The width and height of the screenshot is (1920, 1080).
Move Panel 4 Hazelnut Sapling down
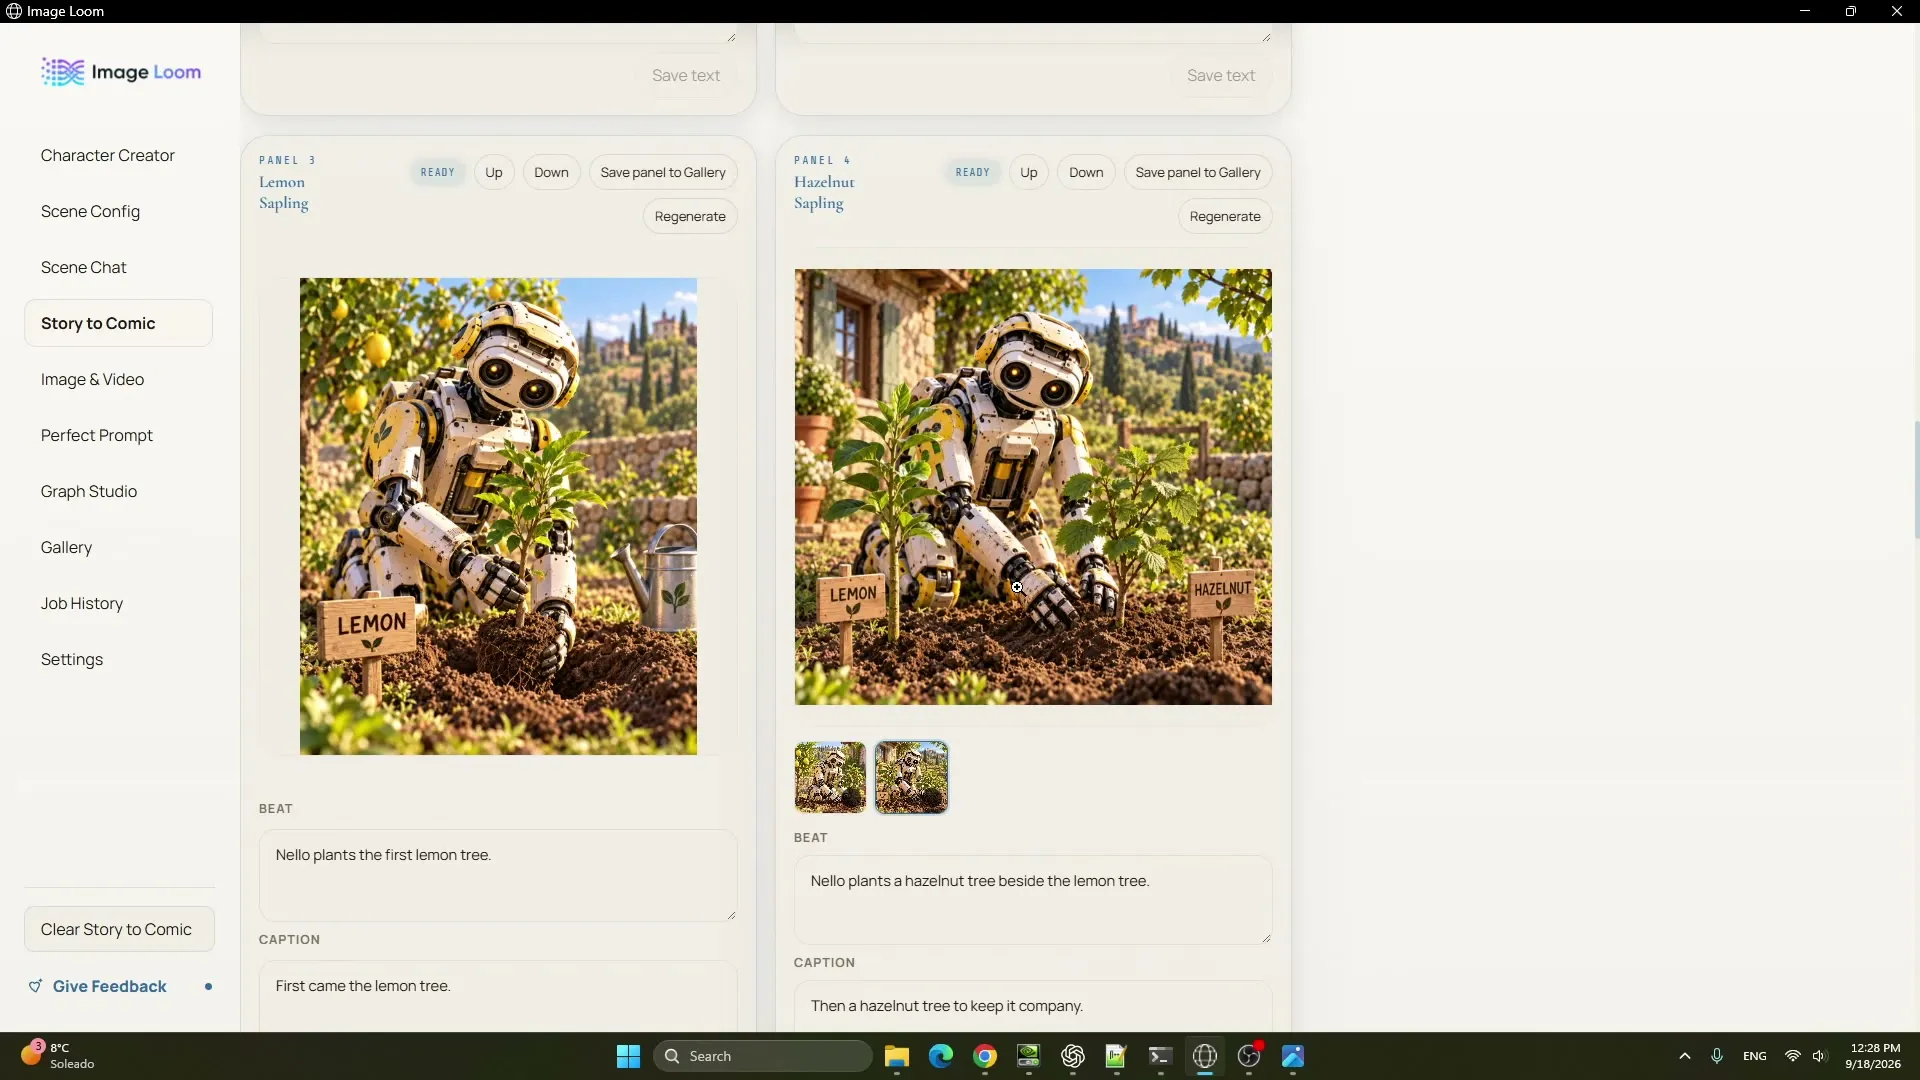click(x=1086, y=172)
